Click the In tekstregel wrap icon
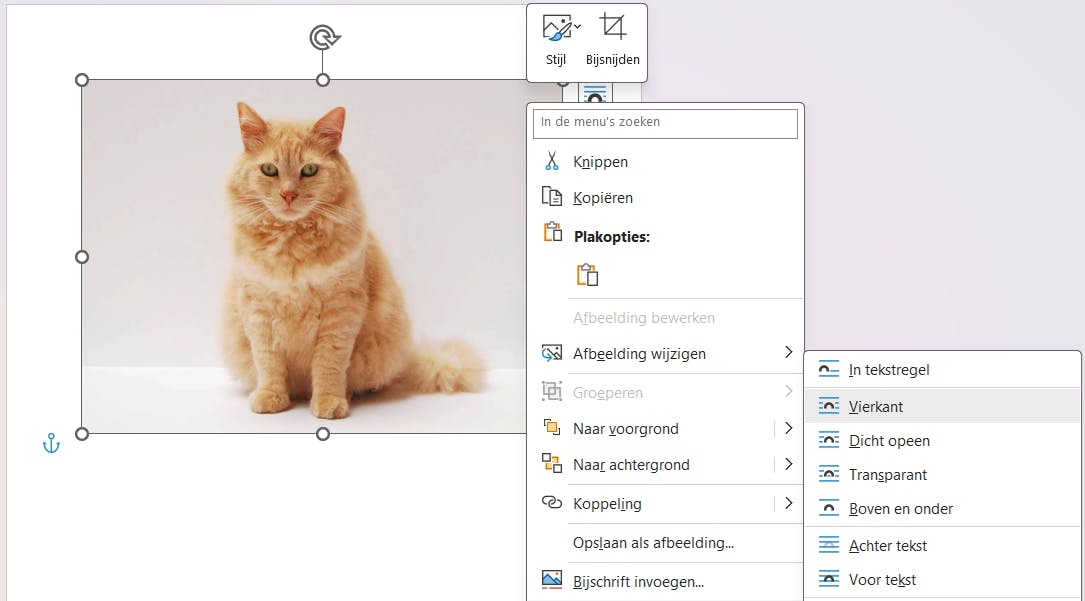The height and width of the screenshot is (601, 1085). coord(828,369)
